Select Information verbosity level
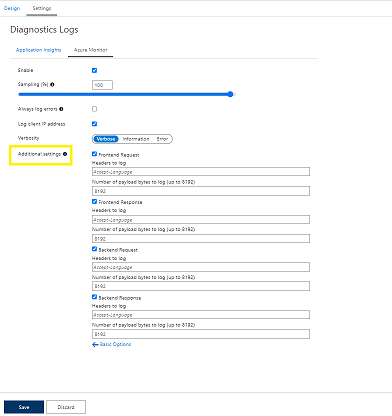 click(x=136, y=139)
